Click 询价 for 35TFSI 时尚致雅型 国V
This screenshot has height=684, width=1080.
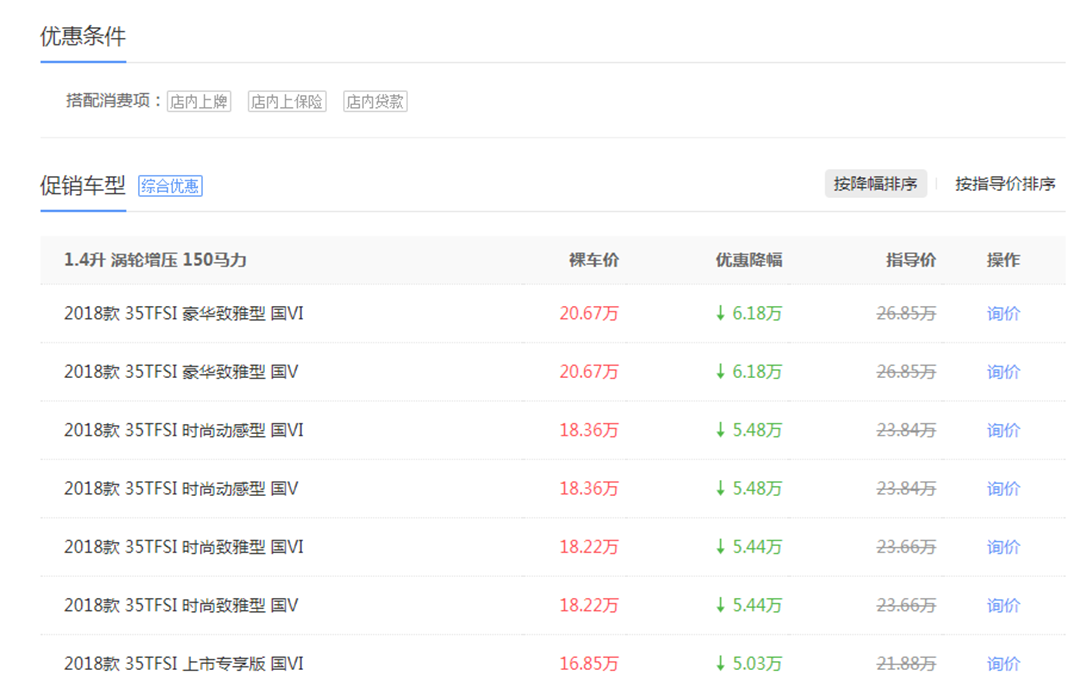[1003, 605]
